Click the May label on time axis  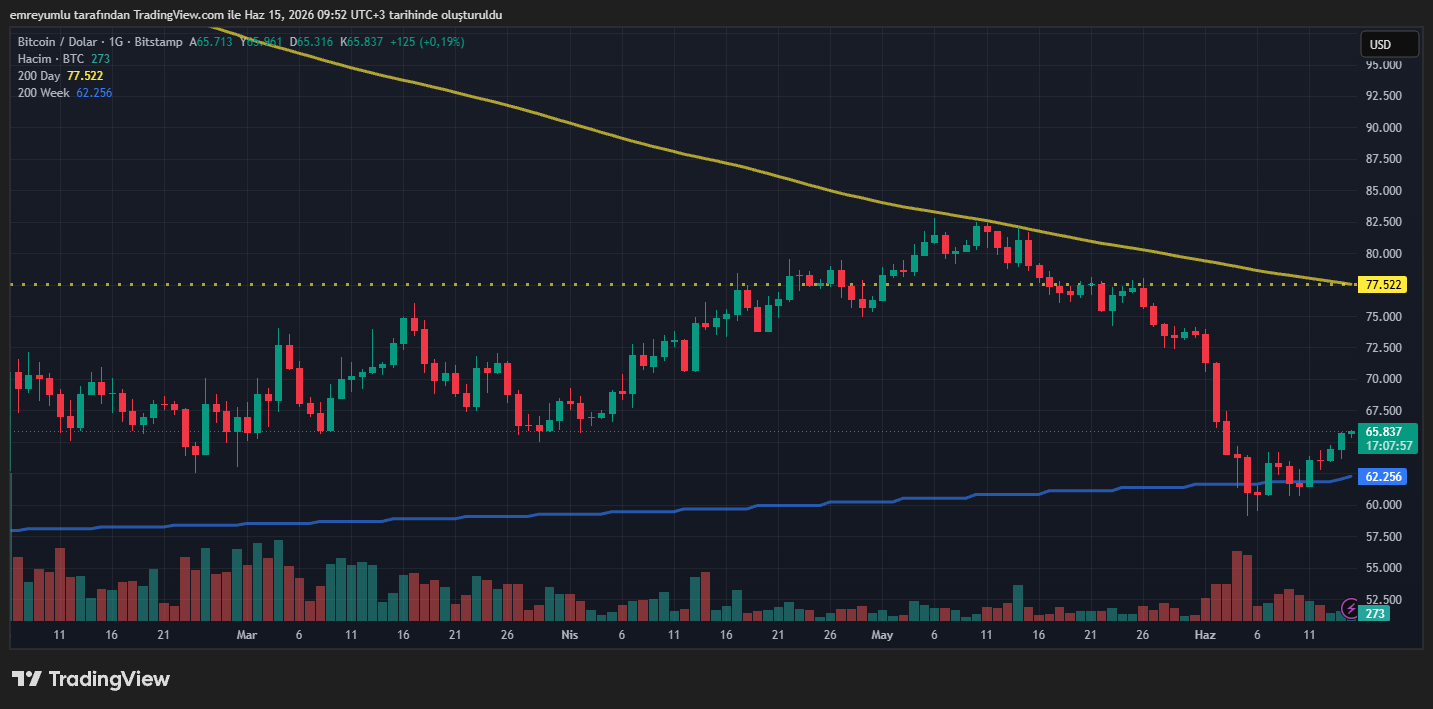coord(882,635)
